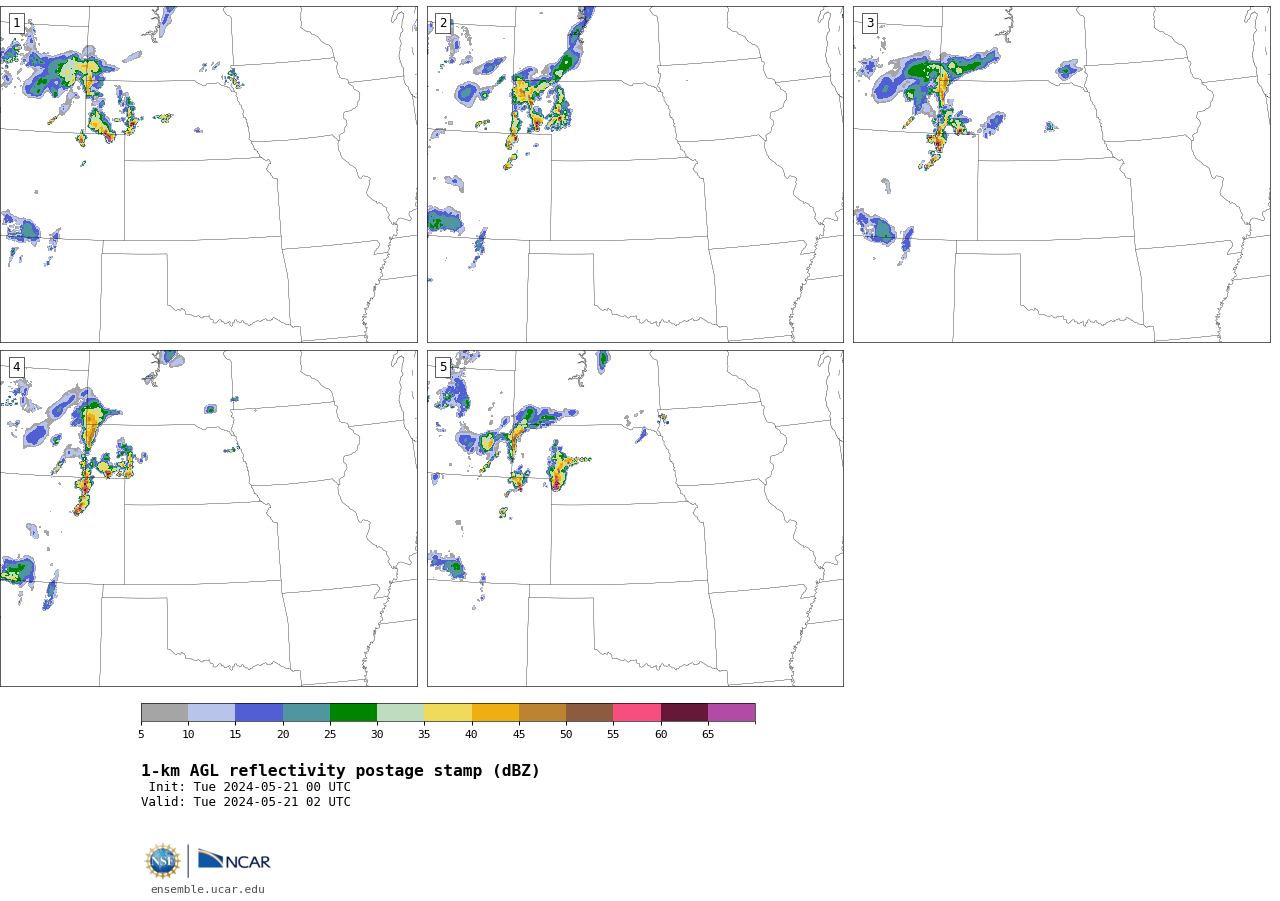
Task: Click the panel number label 5
Action: tap(443, 367)
